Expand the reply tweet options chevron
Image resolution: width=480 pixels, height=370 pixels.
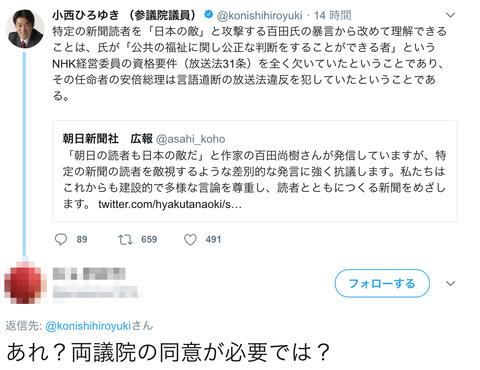click(x=451, y=283)
